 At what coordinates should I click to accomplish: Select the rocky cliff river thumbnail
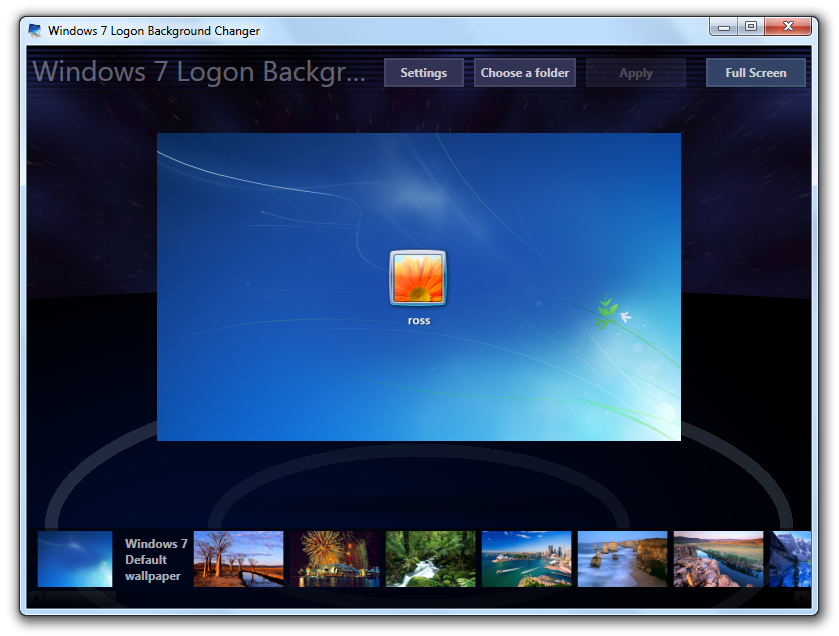point(718,559)
